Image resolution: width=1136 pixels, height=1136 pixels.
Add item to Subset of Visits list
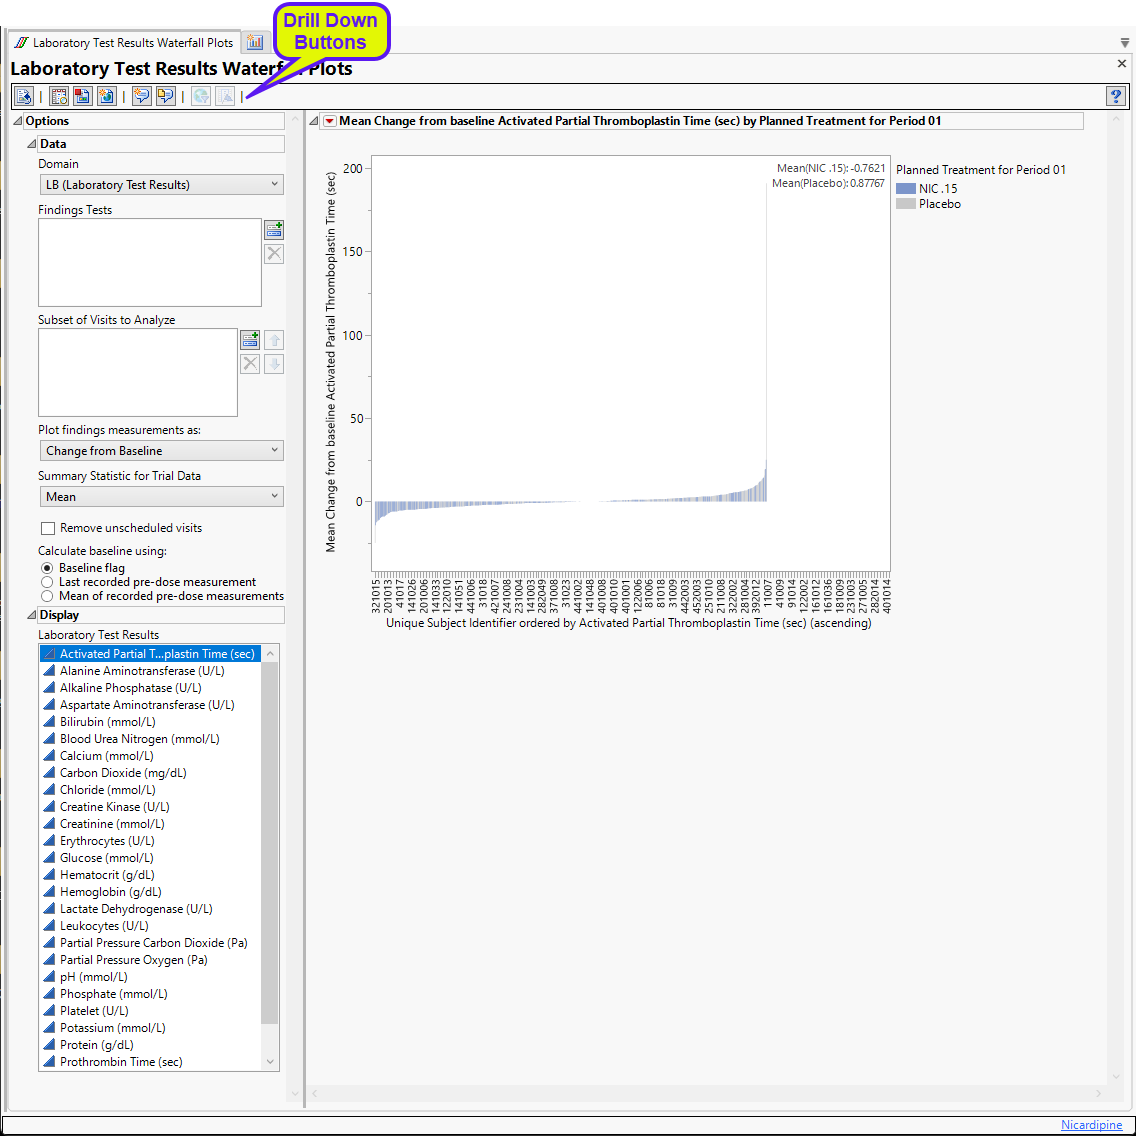(x=250, y=340)
